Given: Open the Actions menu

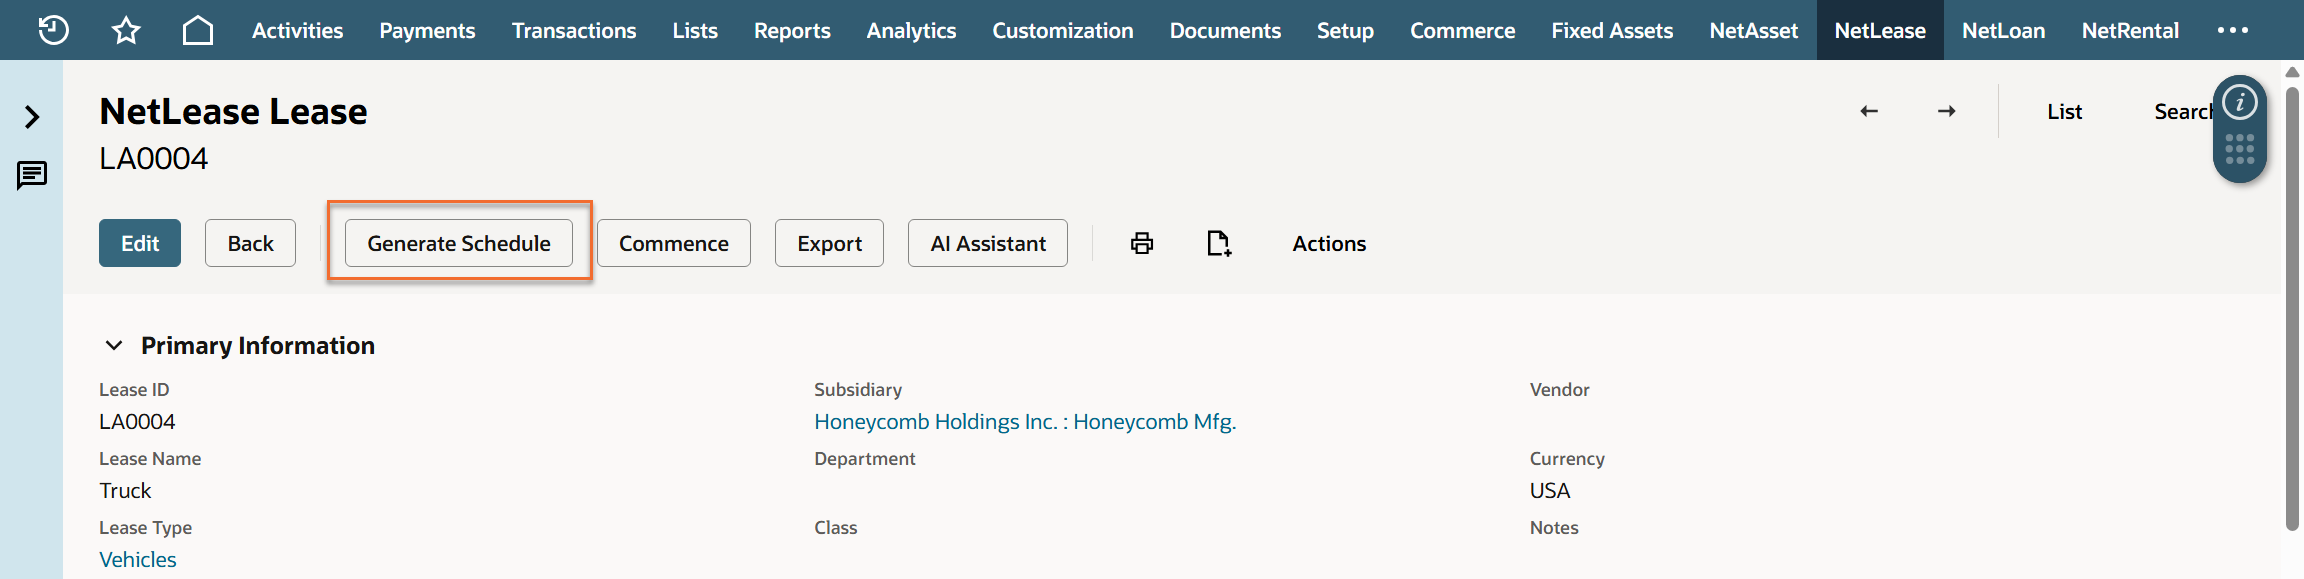Looking at the screenshot, I should click(1329, 243).
